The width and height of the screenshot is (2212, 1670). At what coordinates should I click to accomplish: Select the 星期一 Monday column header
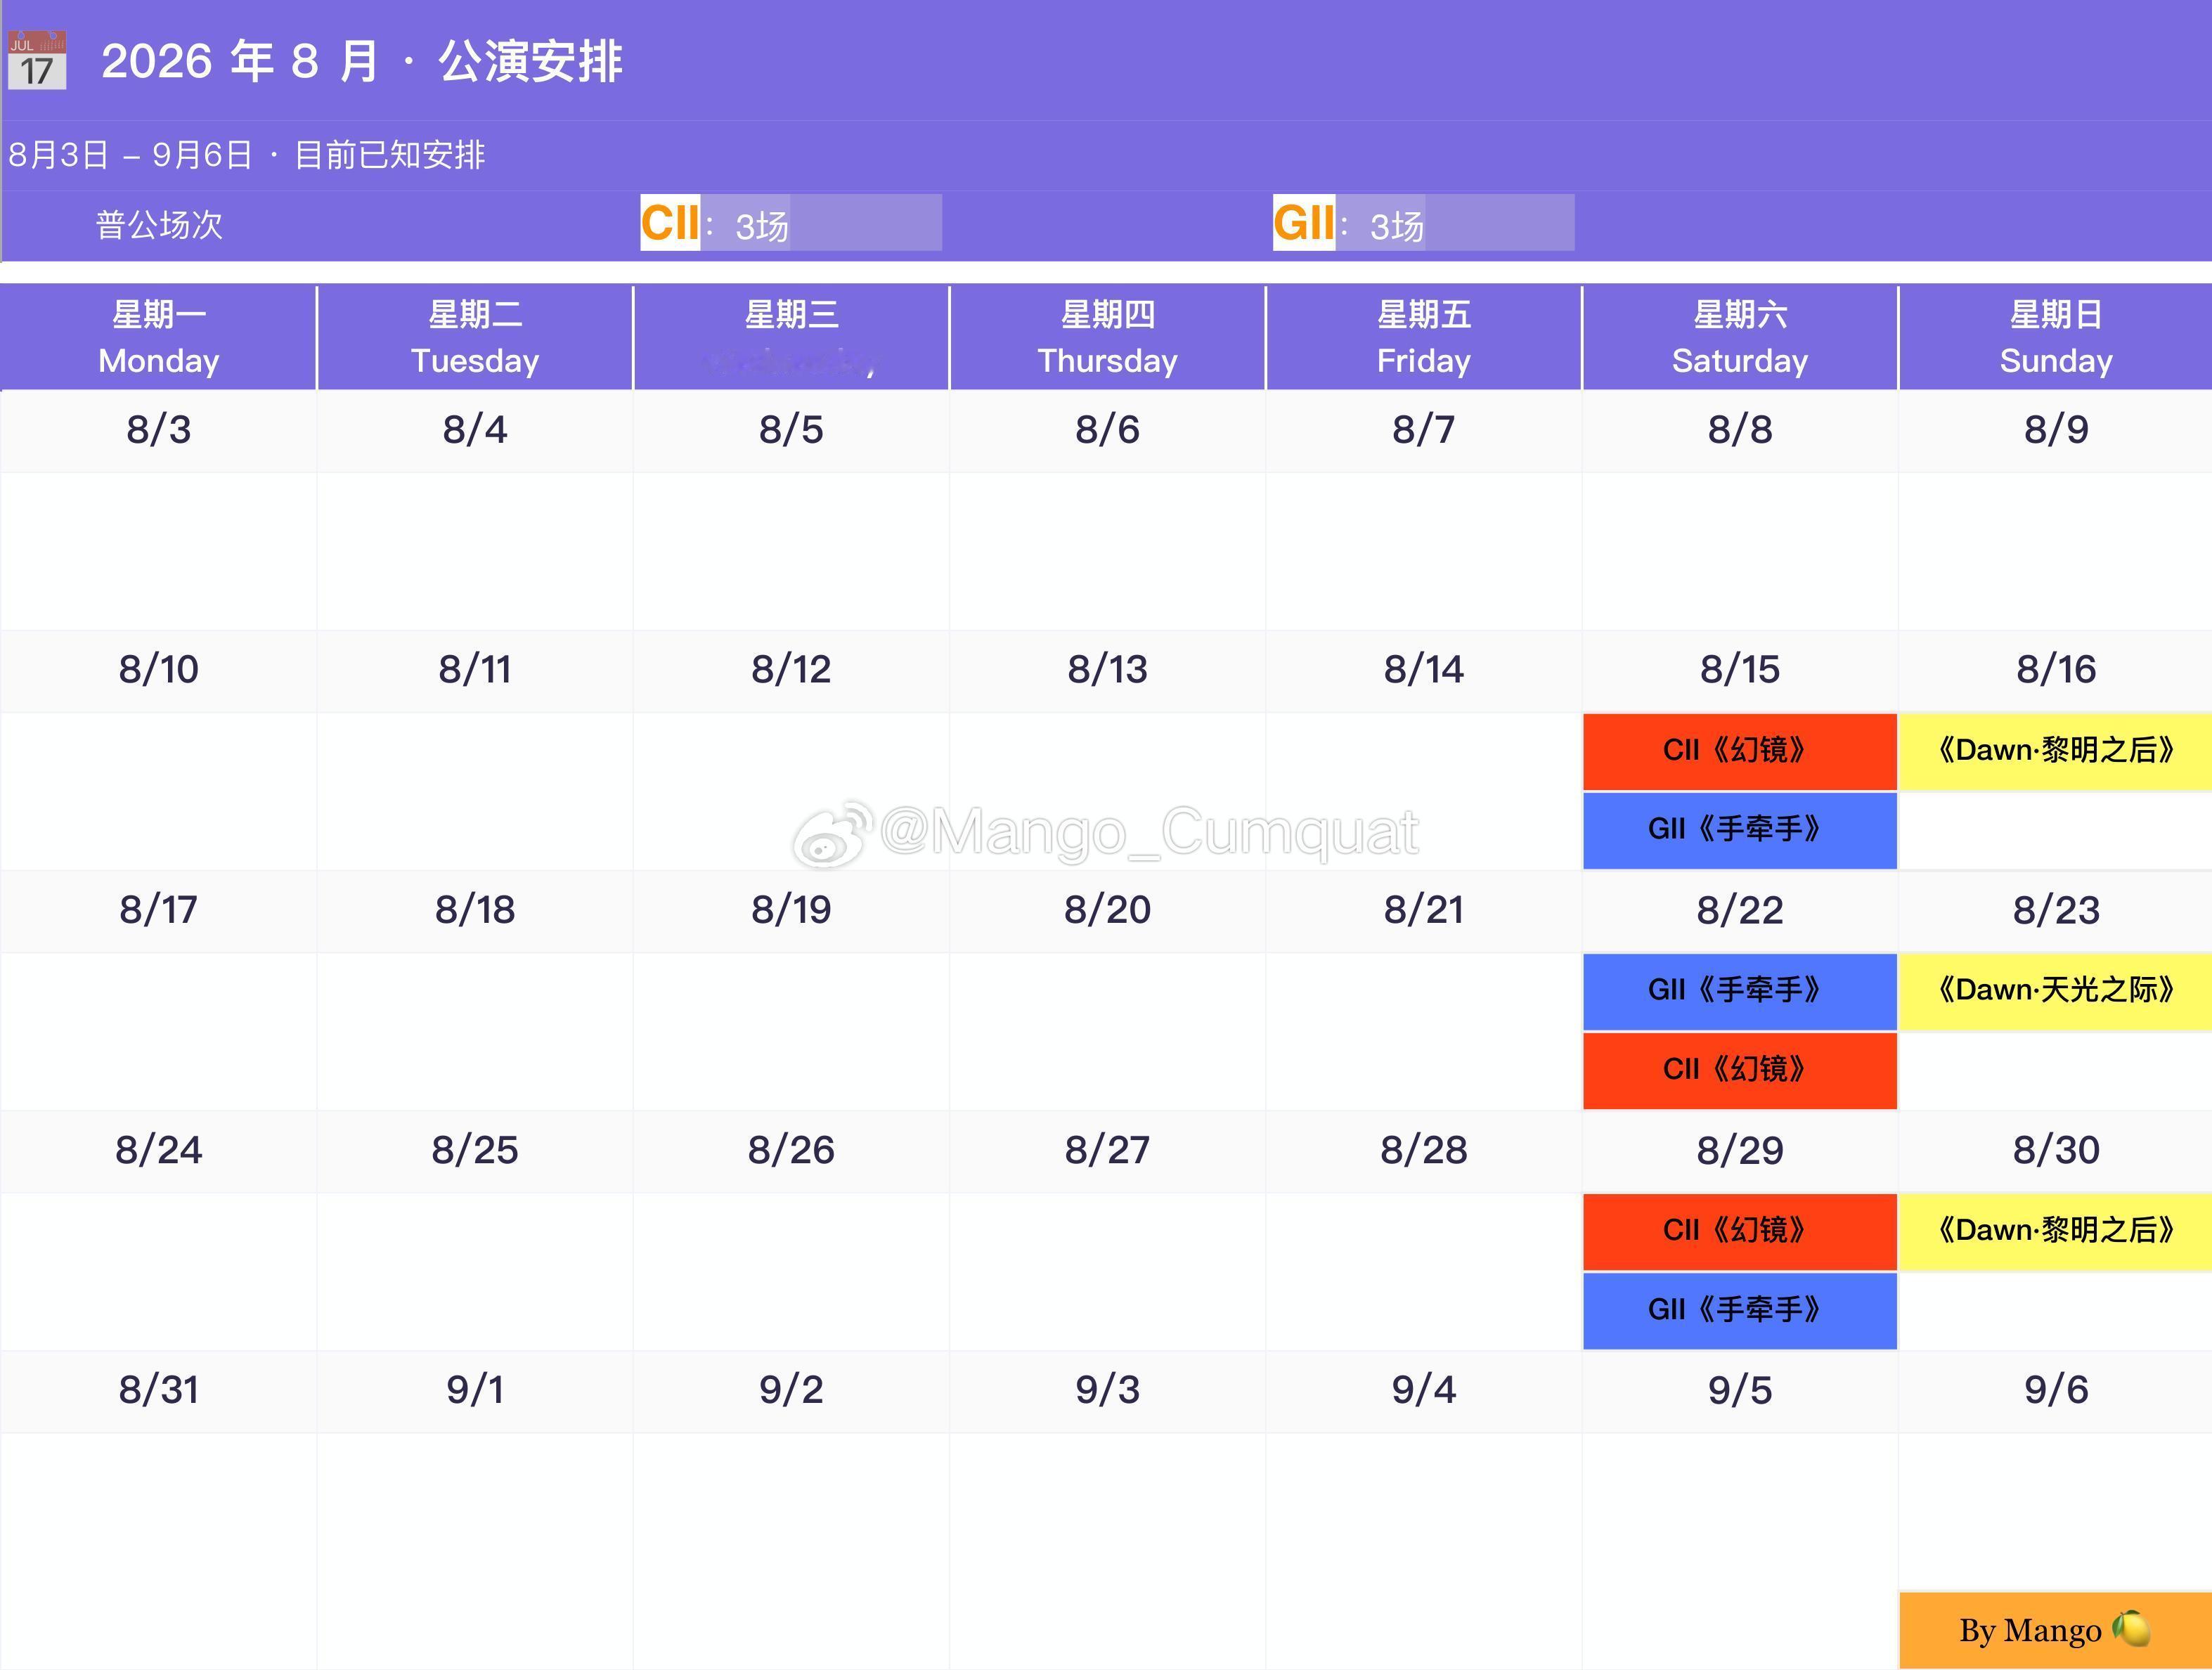point(159,337)
